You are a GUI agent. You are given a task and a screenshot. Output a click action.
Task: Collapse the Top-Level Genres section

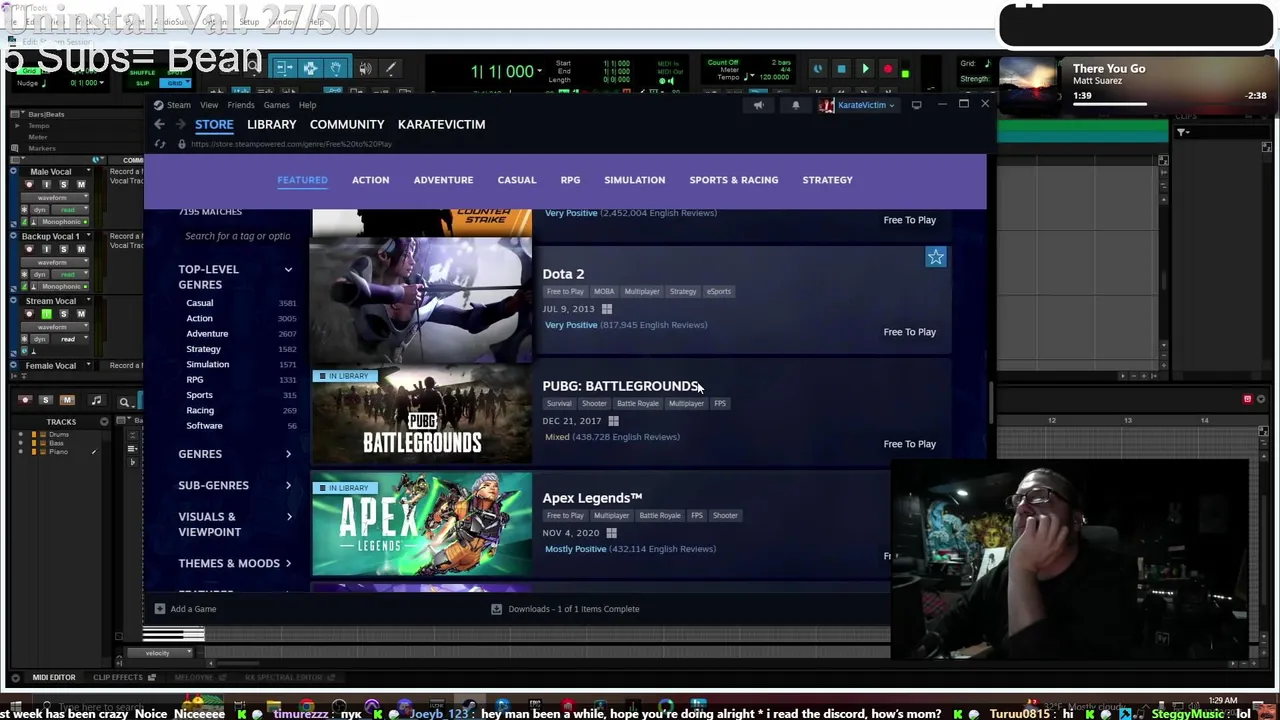tap(288, 270)
